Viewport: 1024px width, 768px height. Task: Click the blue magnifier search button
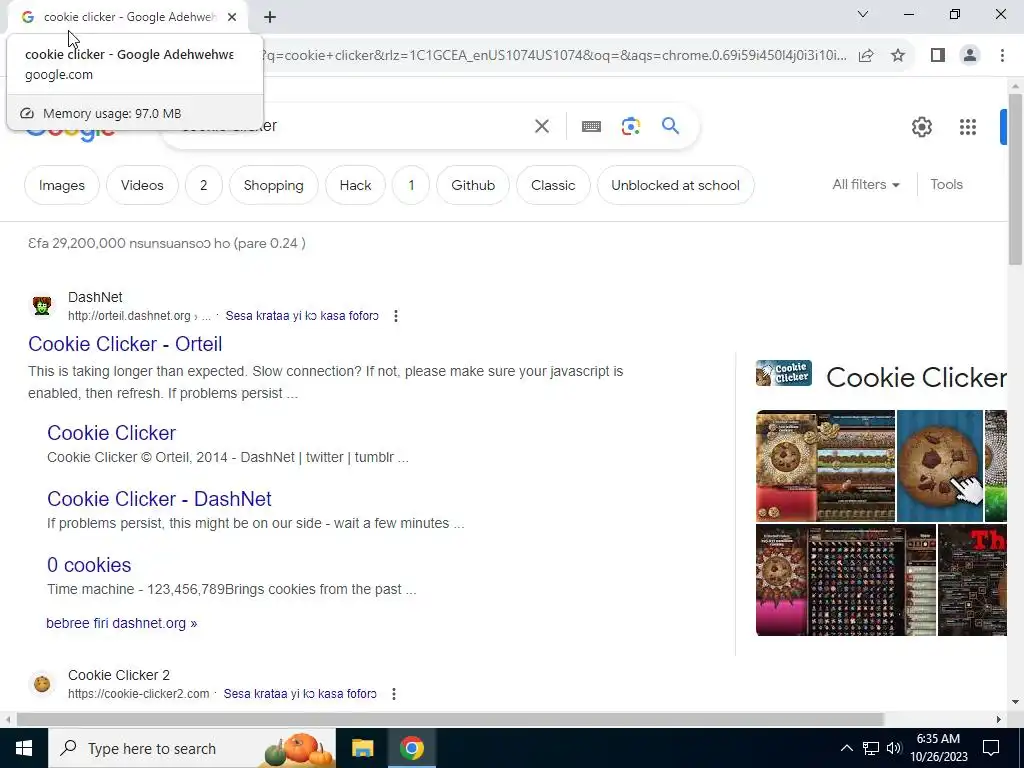point(670,125)
